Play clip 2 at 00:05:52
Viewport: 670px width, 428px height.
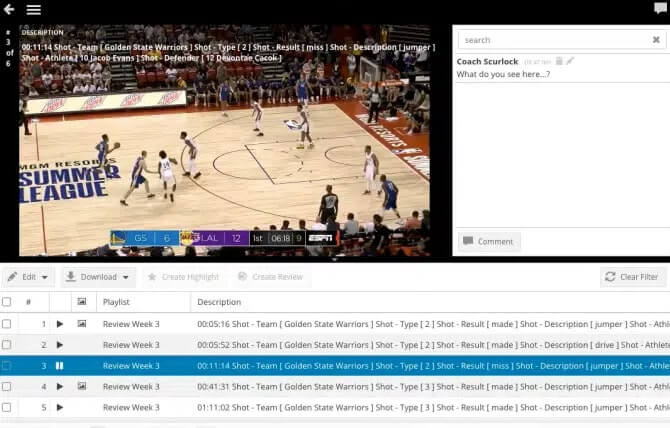(60, 345)
